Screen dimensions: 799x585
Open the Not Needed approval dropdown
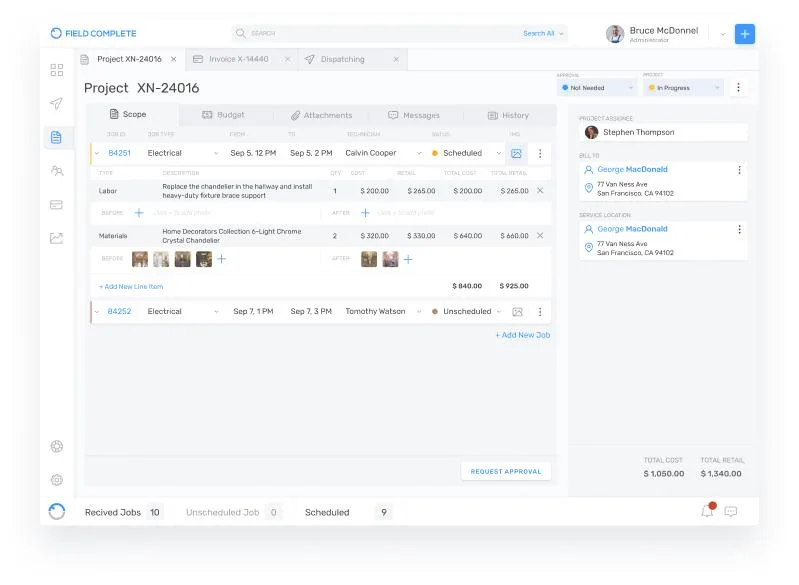[597, 88]
